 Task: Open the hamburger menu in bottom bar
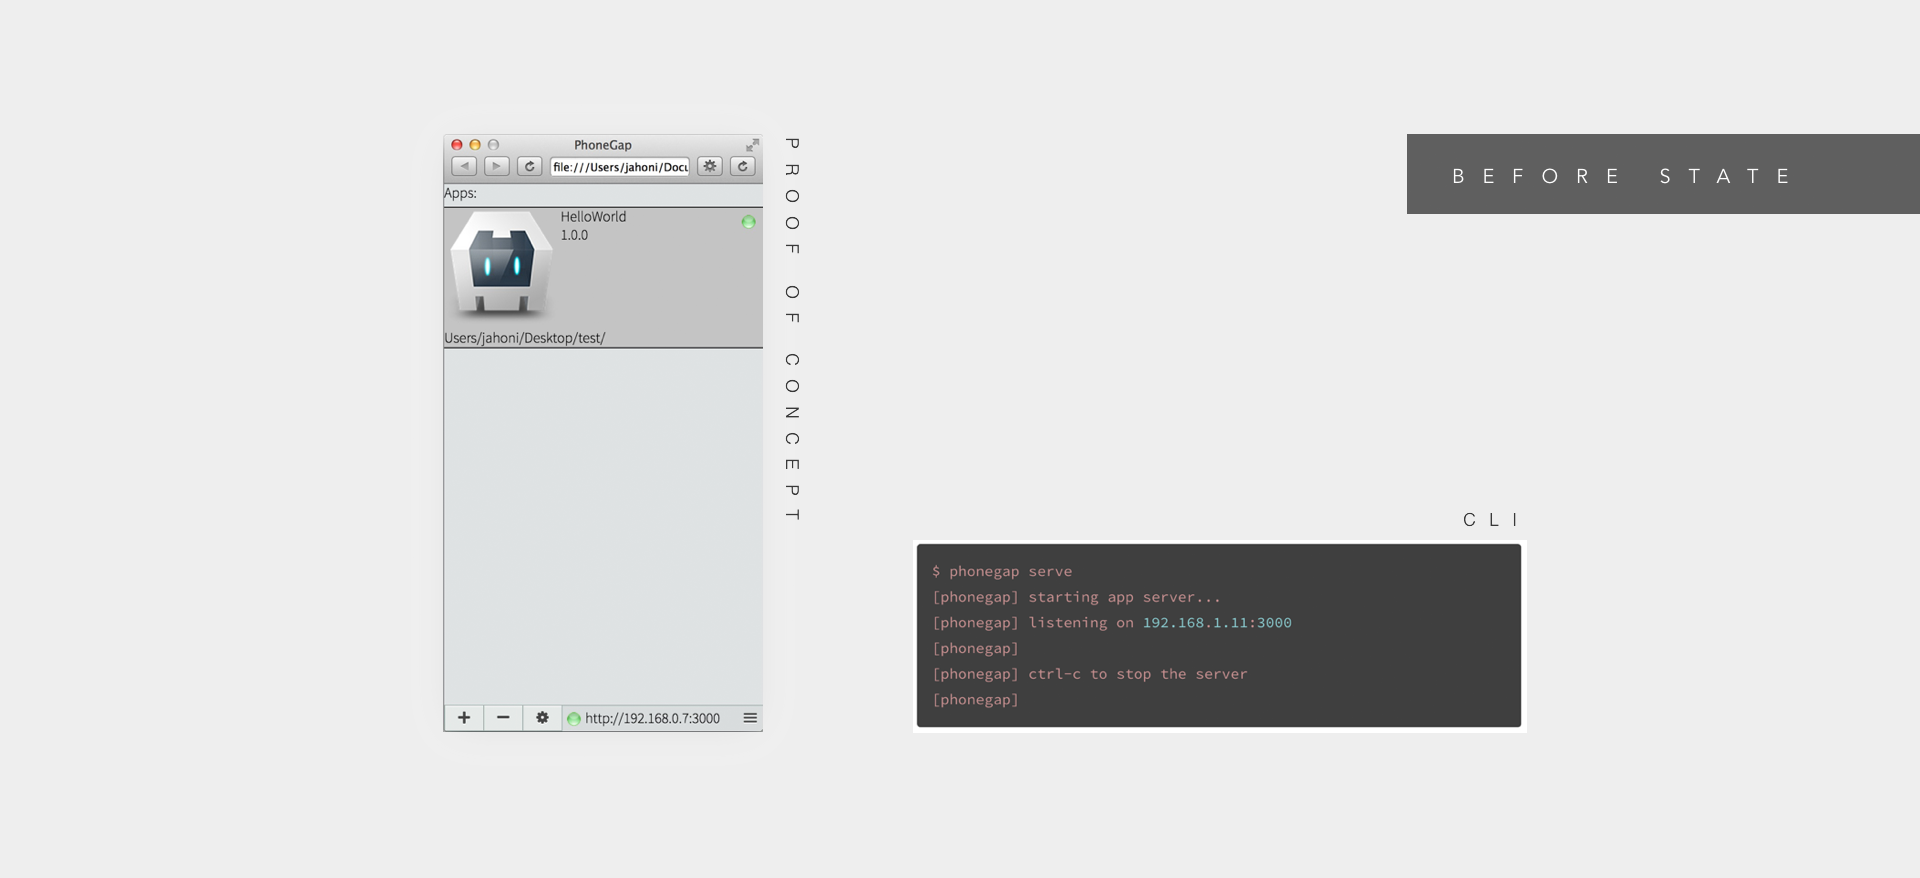(x=750, y=718)
